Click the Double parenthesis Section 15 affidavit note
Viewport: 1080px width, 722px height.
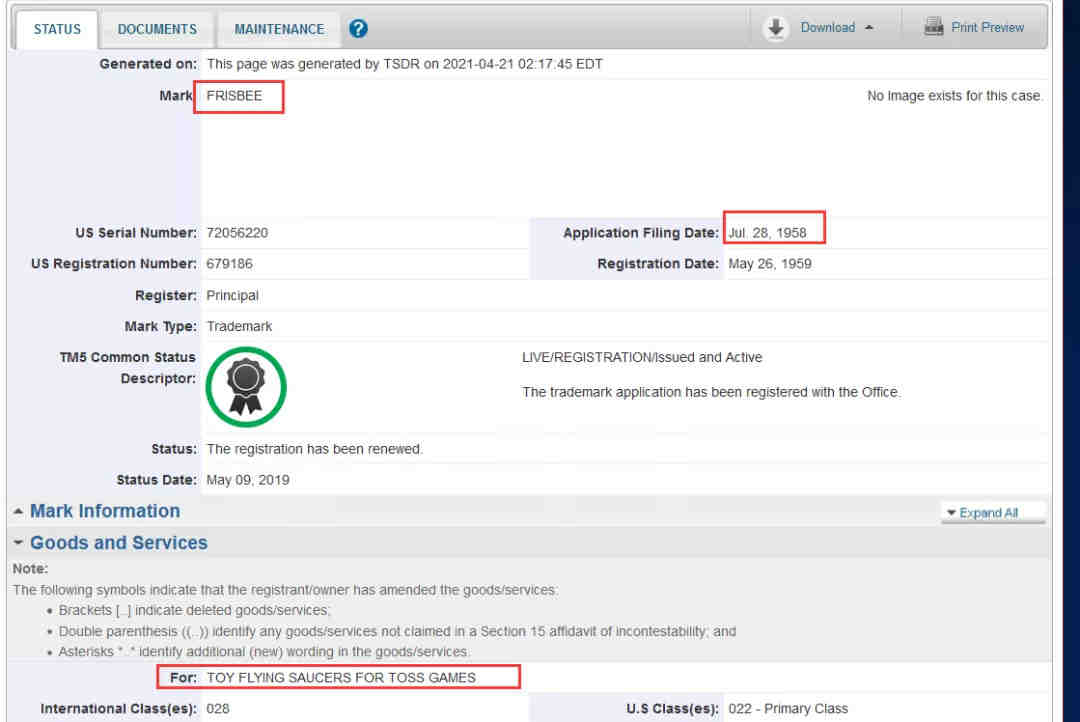(397, 631)
